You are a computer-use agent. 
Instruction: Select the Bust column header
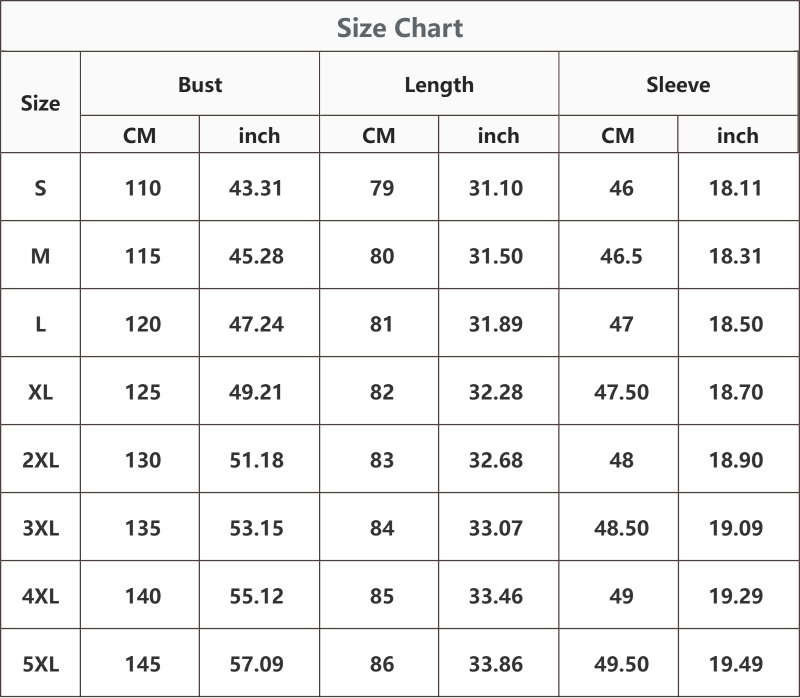(x=200, y=84)
